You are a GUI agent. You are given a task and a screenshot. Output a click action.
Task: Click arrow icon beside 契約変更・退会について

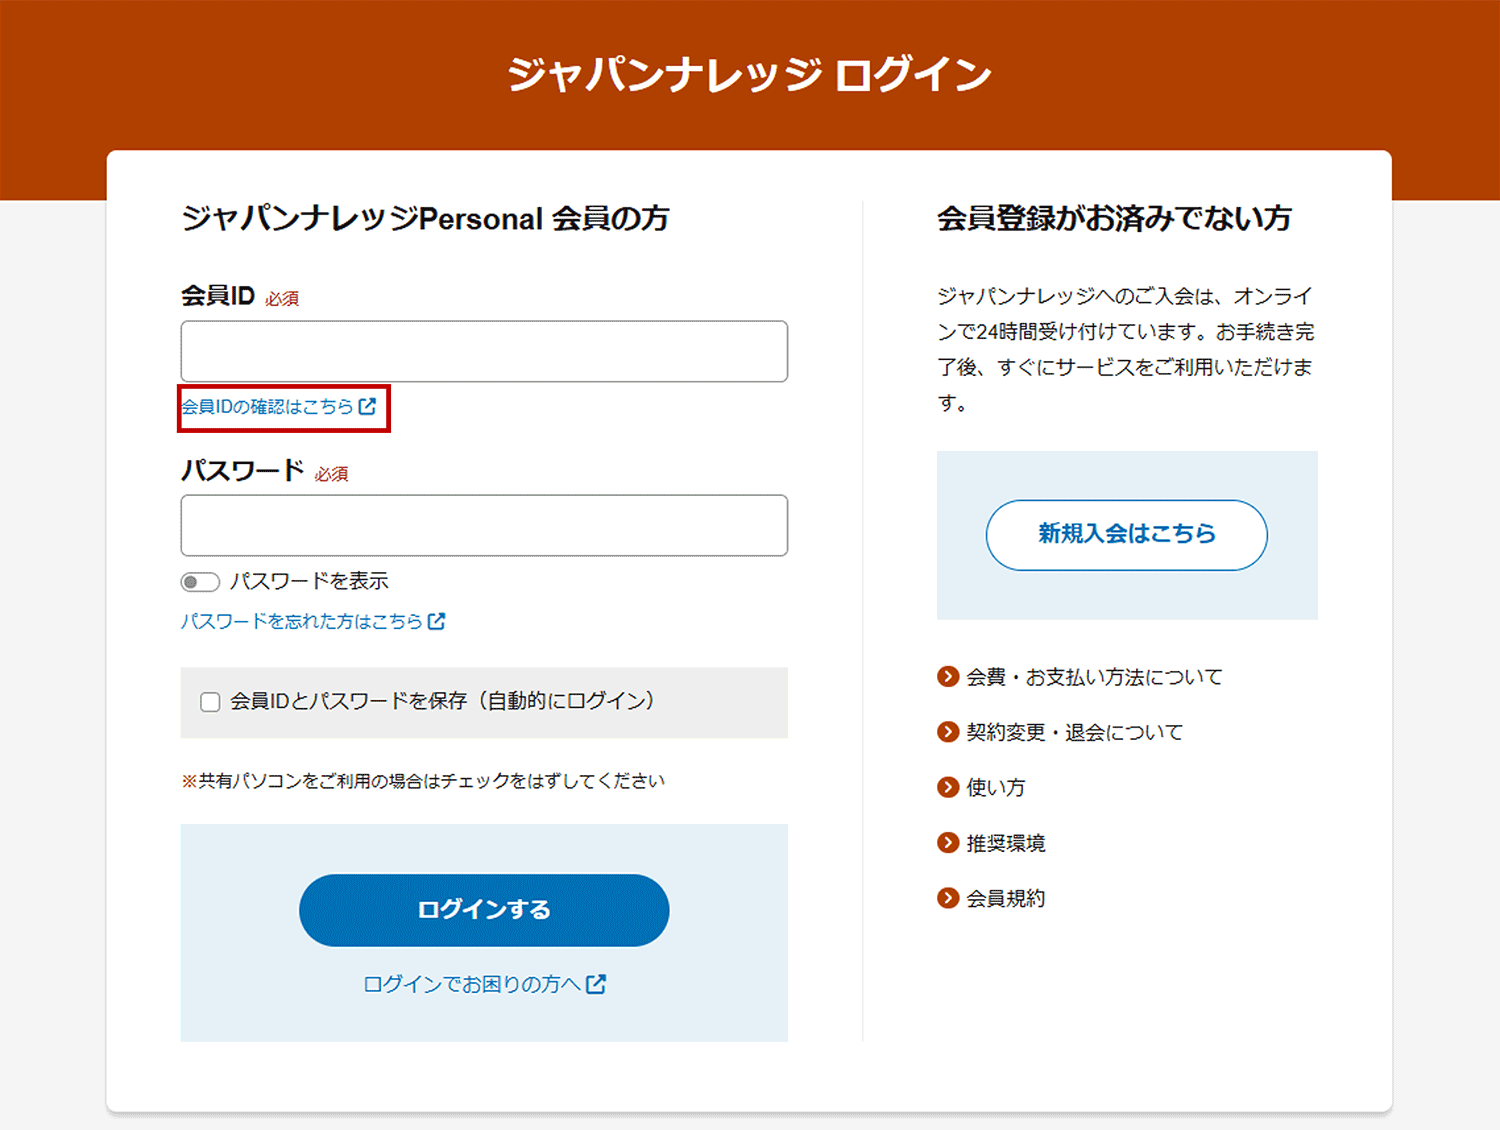click(948, 732)
